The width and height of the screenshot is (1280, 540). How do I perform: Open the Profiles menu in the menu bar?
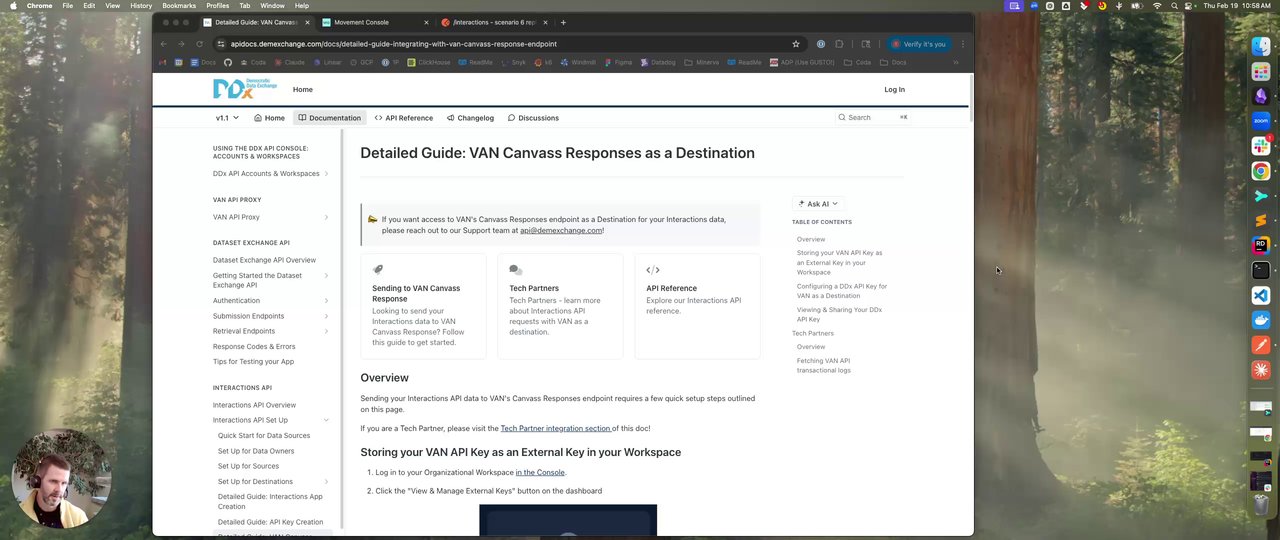[217, 6]
